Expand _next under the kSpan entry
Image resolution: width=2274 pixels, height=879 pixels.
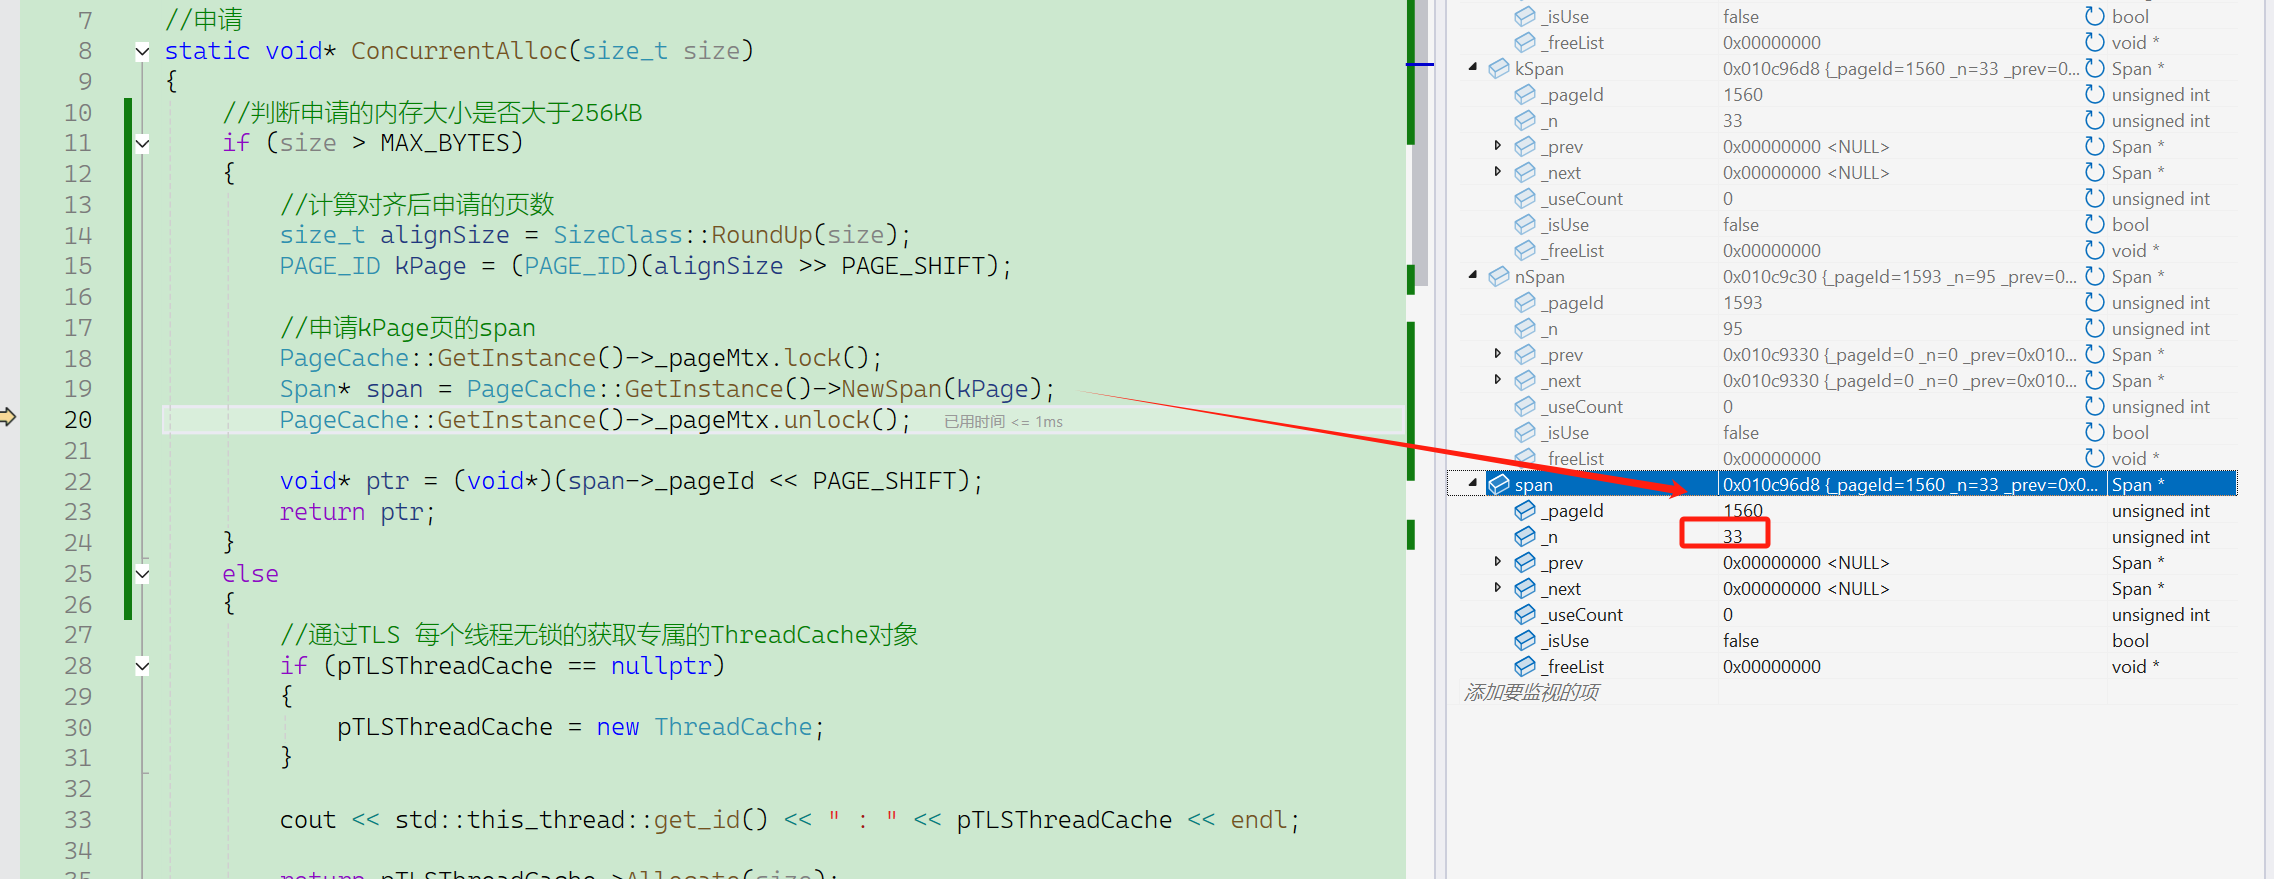[x=1497, y=172]
